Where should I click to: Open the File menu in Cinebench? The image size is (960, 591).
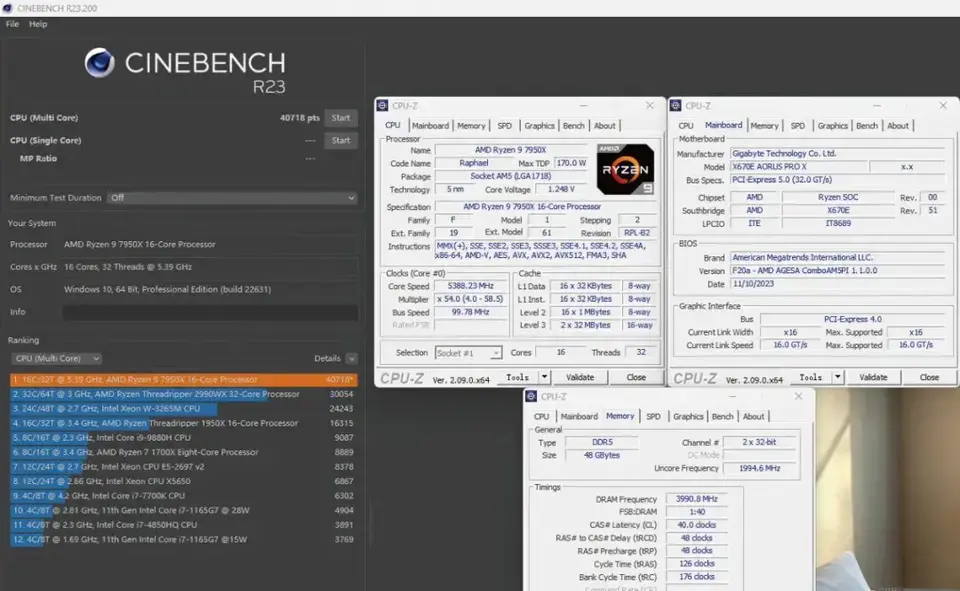(12, 24)
